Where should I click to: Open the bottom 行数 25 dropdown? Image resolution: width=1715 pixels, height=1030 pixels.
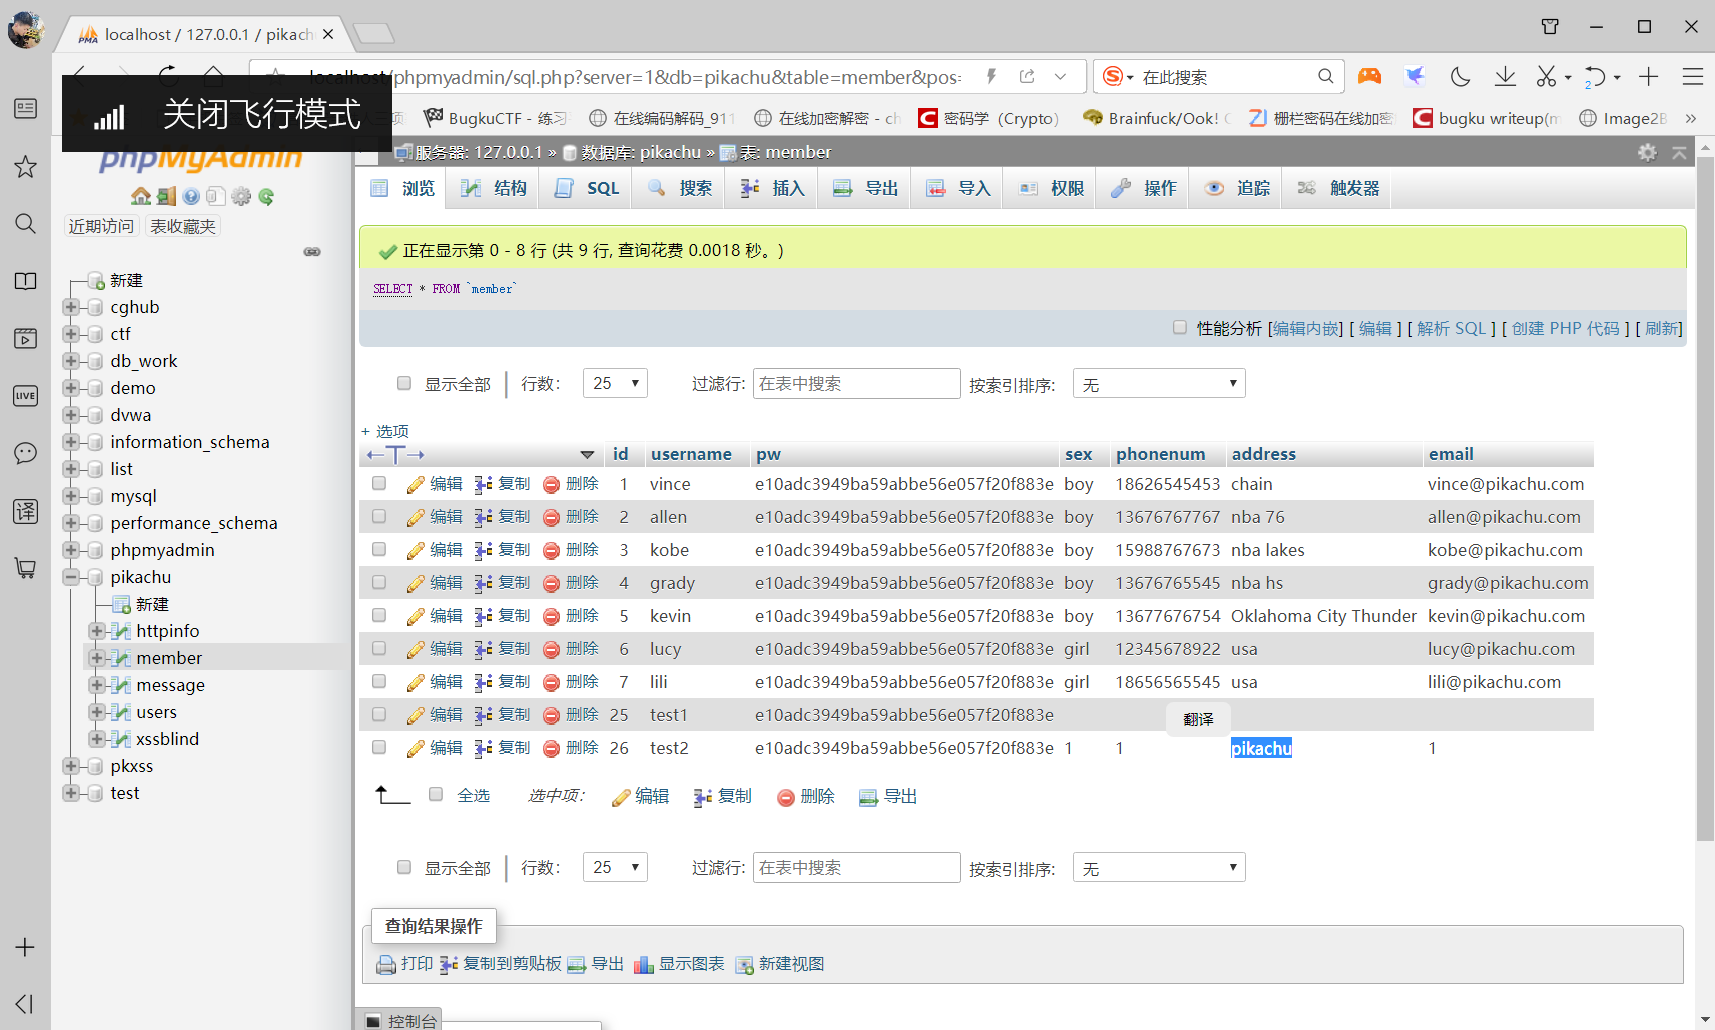coord(615,867)
